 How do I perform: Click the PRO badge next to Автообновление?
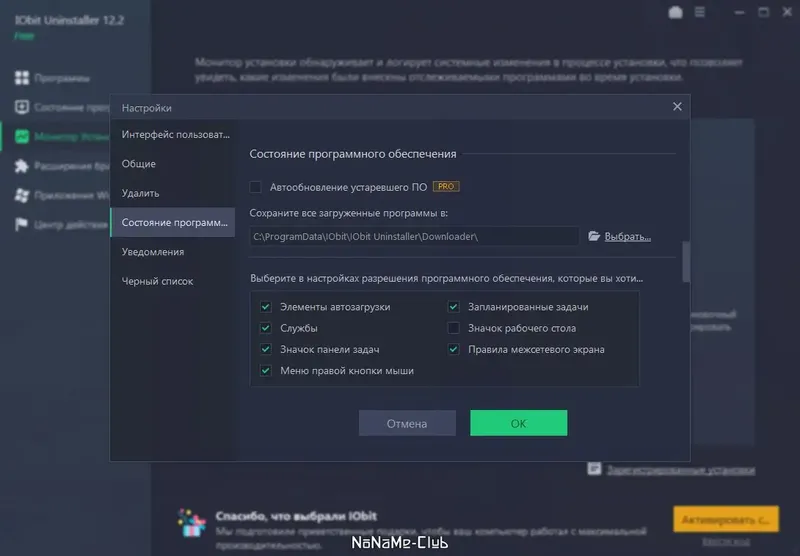[x=446, y=187]
